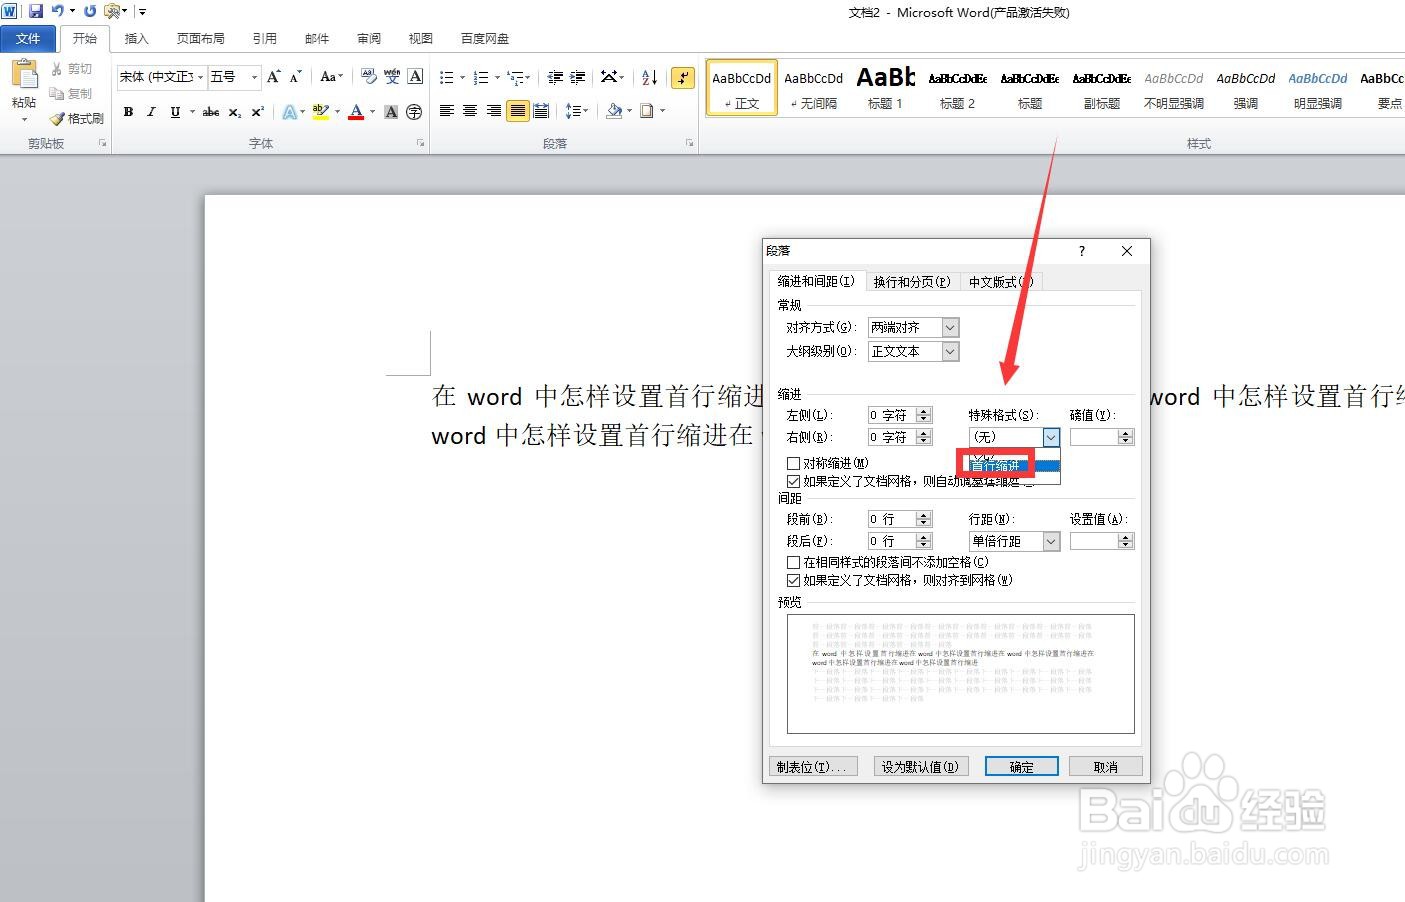Select 首行缩进 from the special format dropdown
Screen dimensions: 1405x902
click(x=997, y=463)
